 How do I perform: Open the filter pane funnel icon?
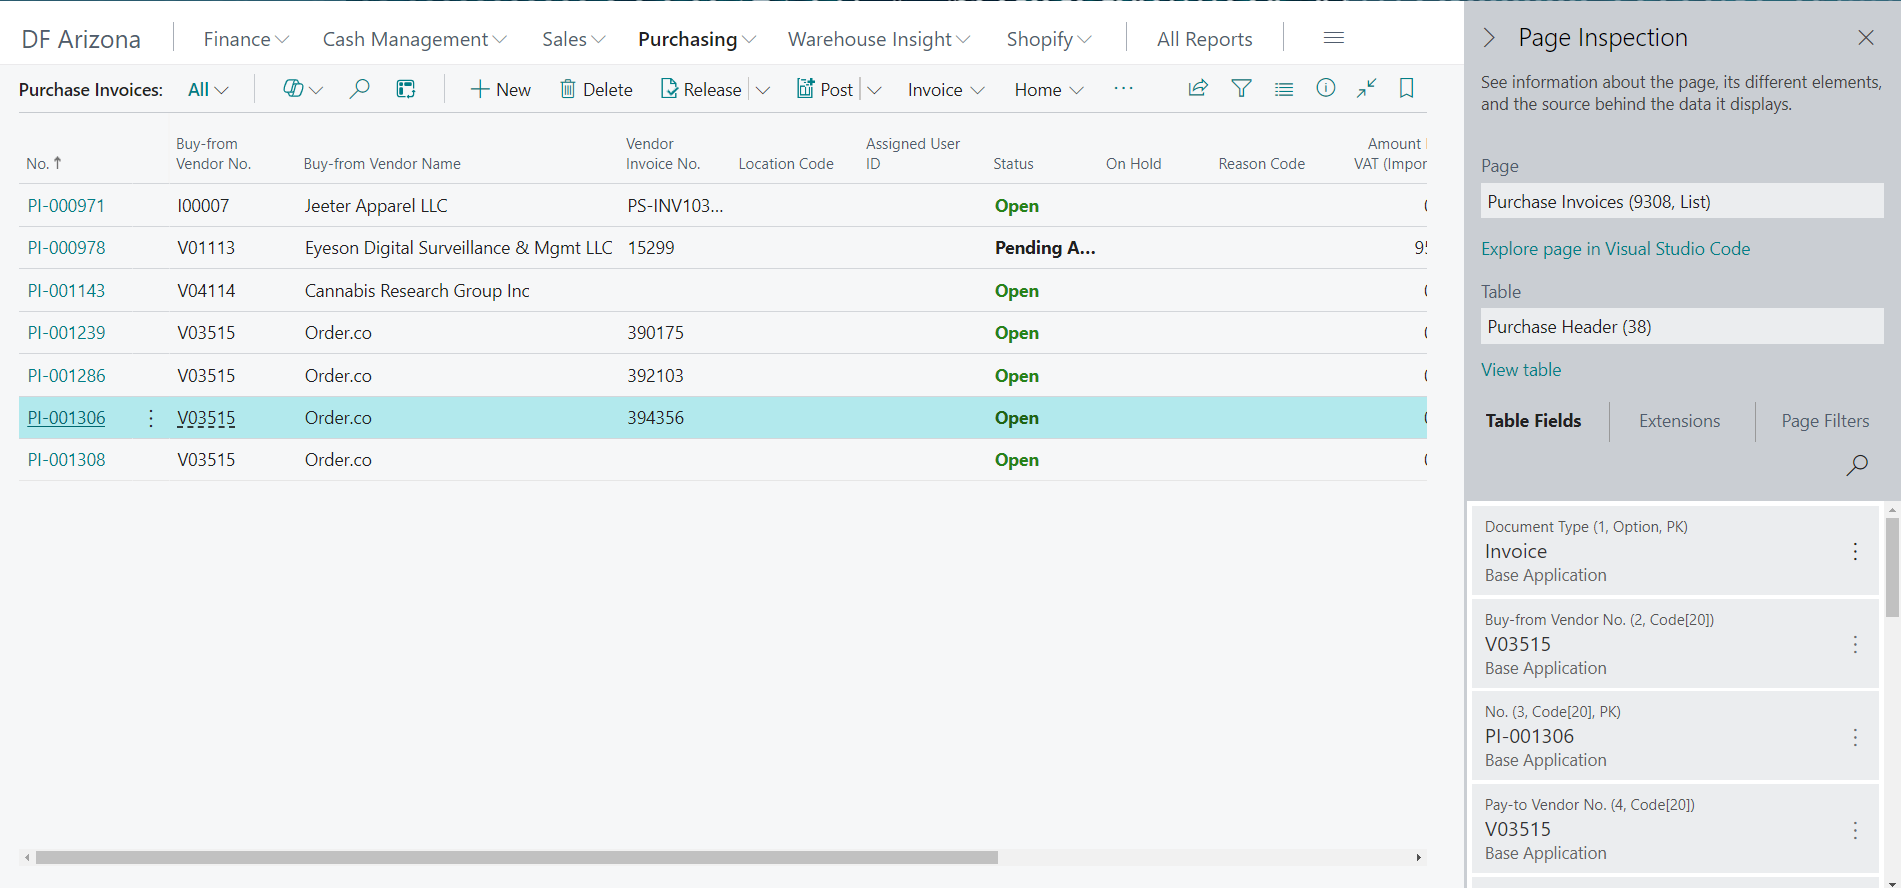point(1241,88)
